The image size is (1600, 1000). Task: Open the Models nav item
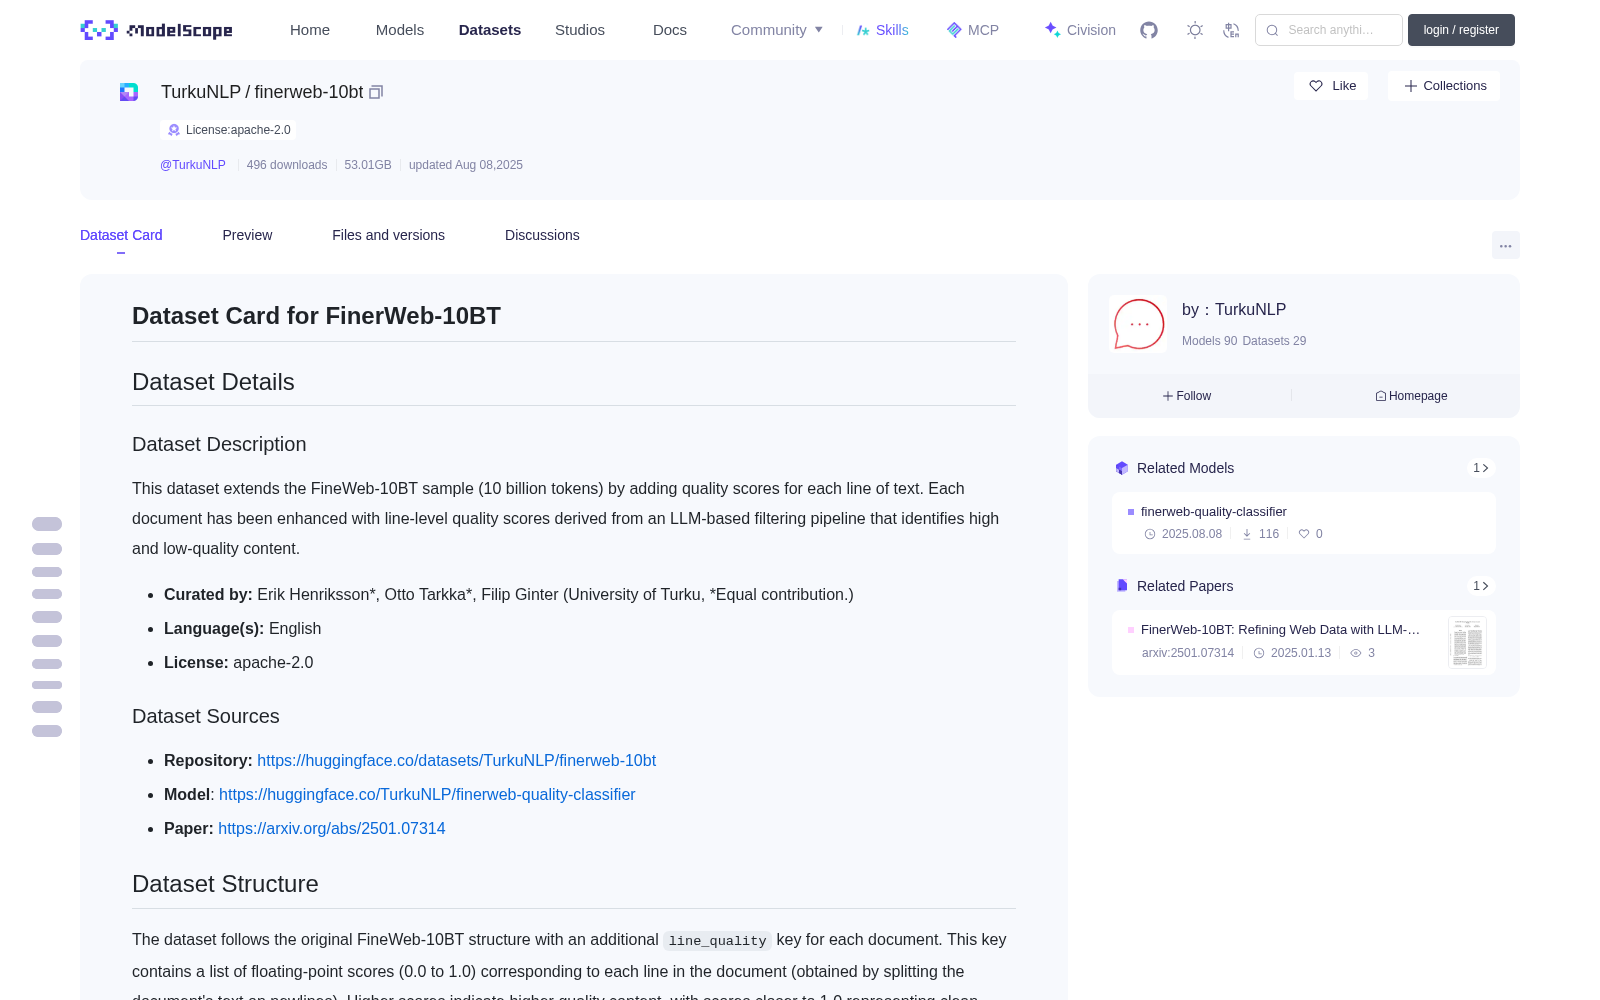click(400, 30)
